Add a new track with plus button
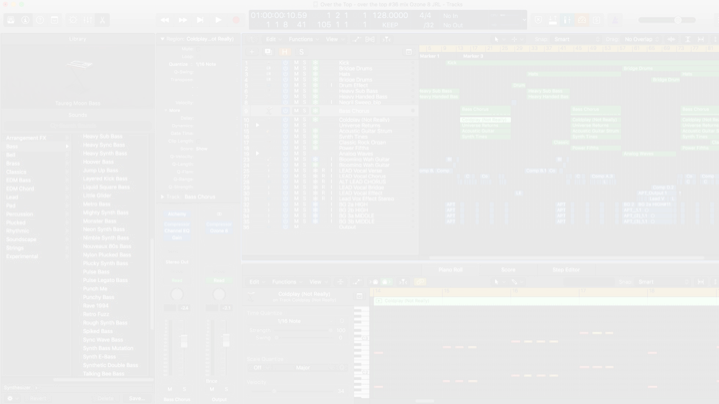Image resolution: width=719 pixels, height=404 pixels. tap(251, 52)
